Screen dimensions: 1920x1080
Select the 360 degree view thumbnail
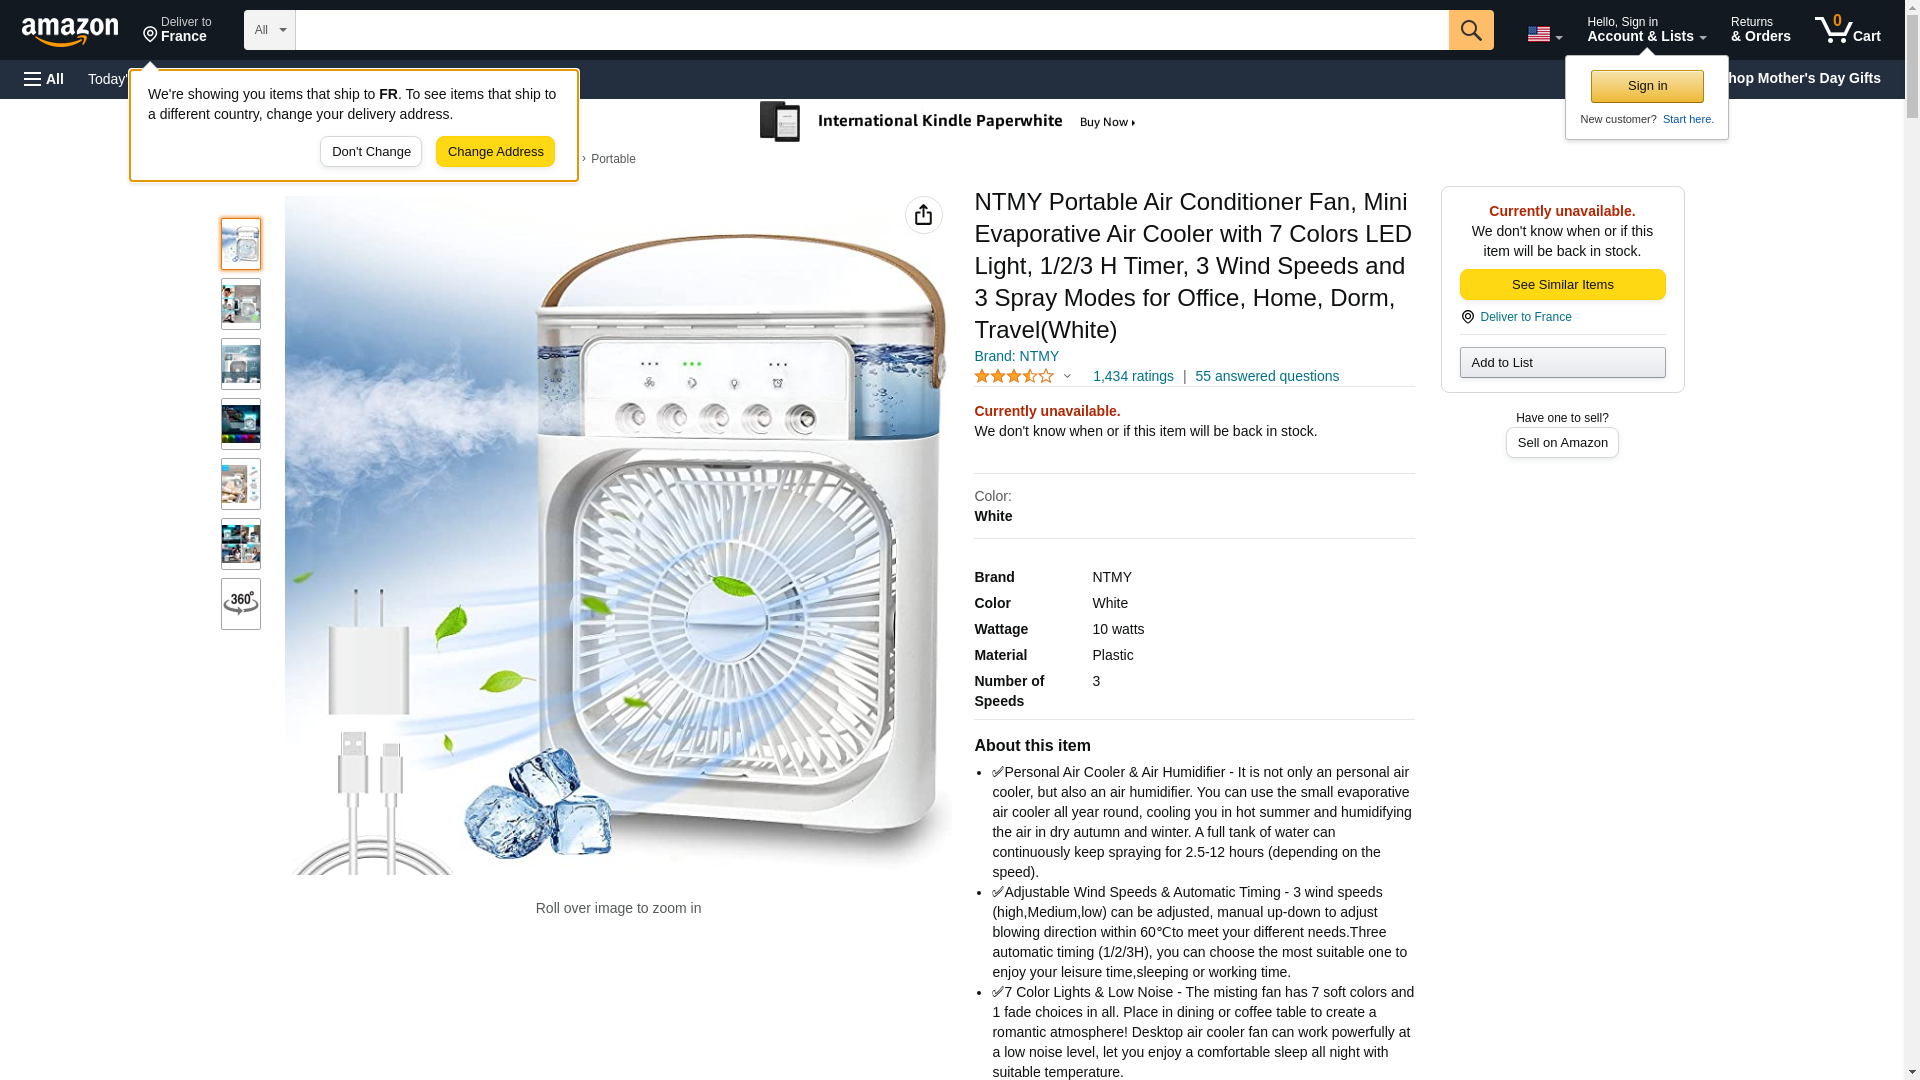tap(241, 604)
